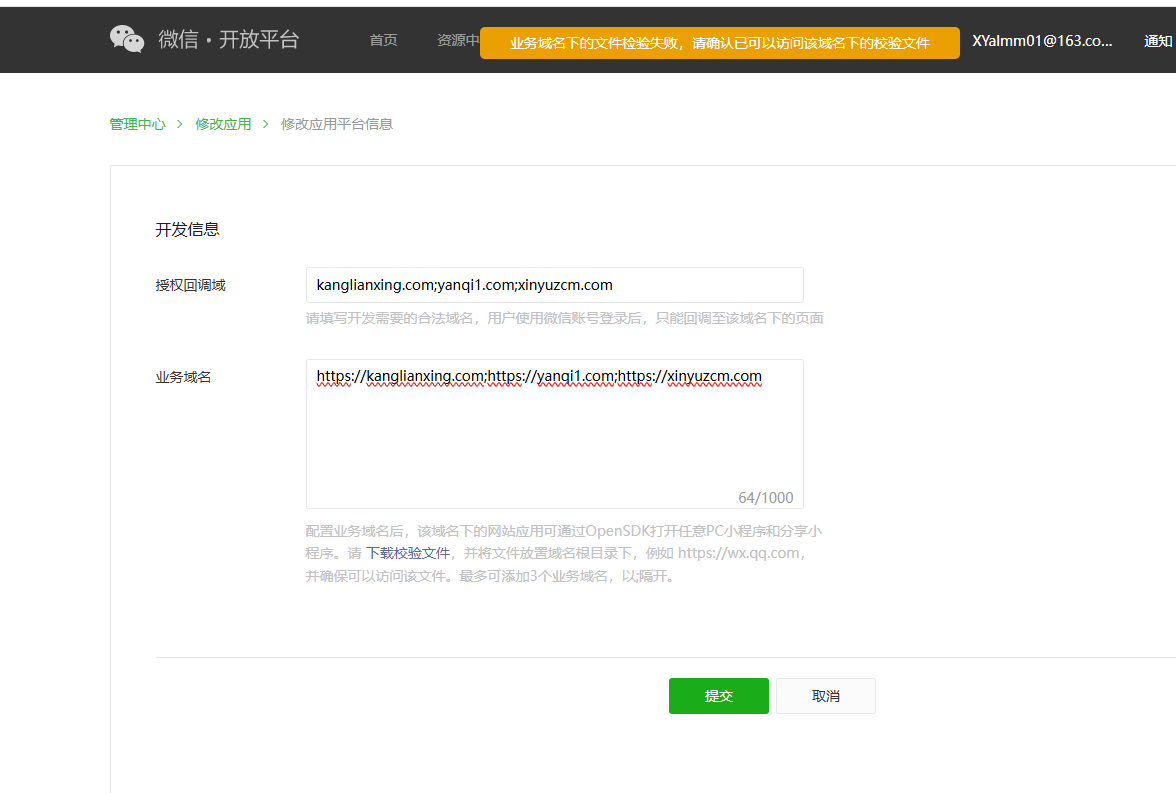The width and height of the screenshot is (1176, 793).
Task: Click the 下载校验文件 link
Action: pyautogui.click(x=408, y=553)
